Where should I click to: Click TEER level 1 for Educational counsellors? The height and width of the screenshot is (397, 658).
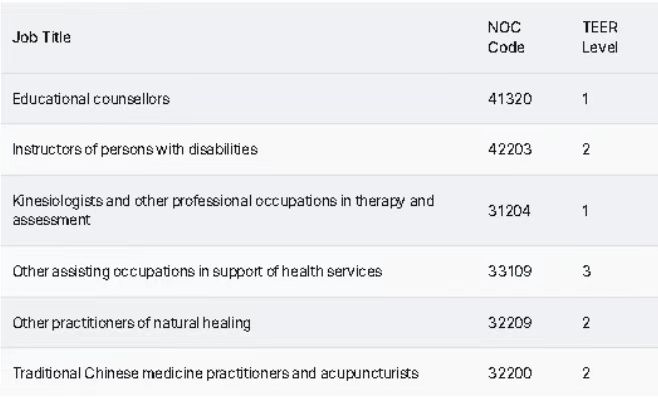point(585,99)
